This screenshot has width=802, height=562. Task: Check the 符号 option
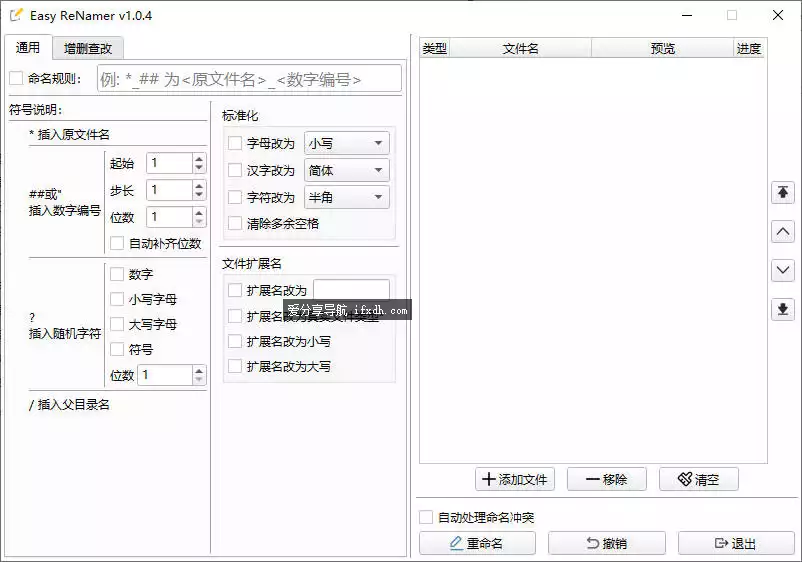[117, 349]
